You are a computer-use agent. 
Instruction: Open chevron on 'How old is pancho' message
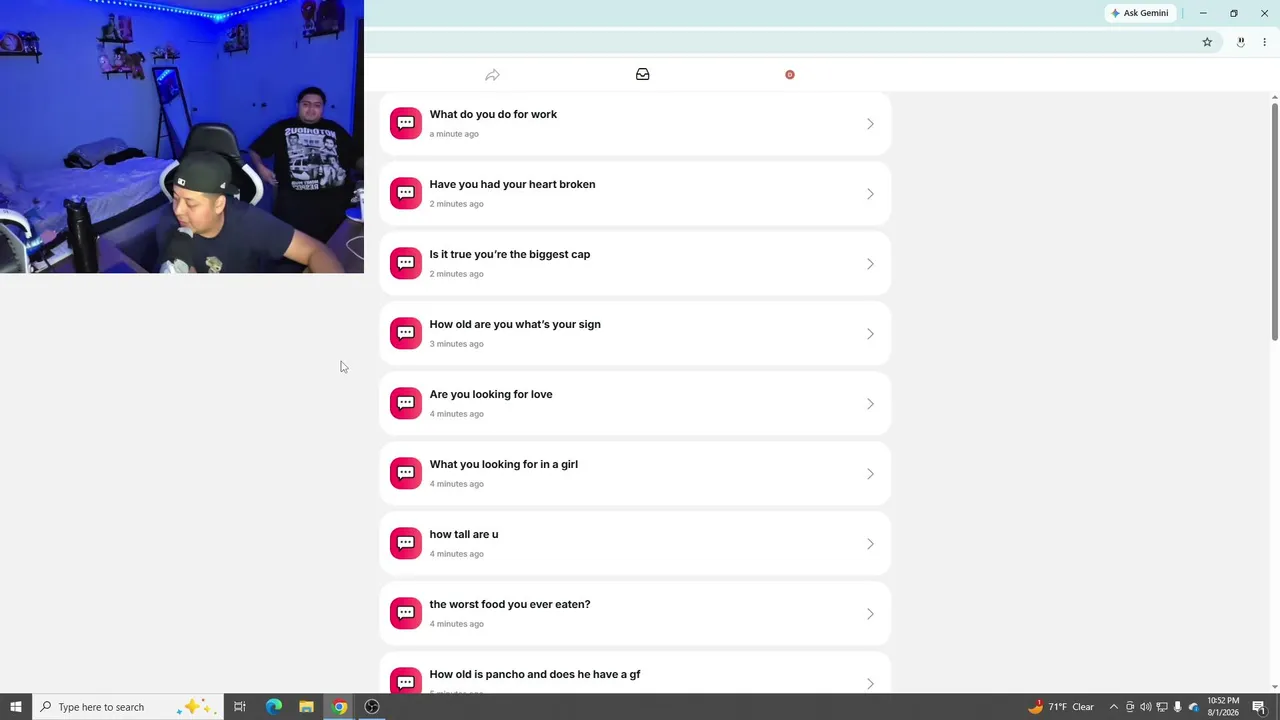[870, 683]
